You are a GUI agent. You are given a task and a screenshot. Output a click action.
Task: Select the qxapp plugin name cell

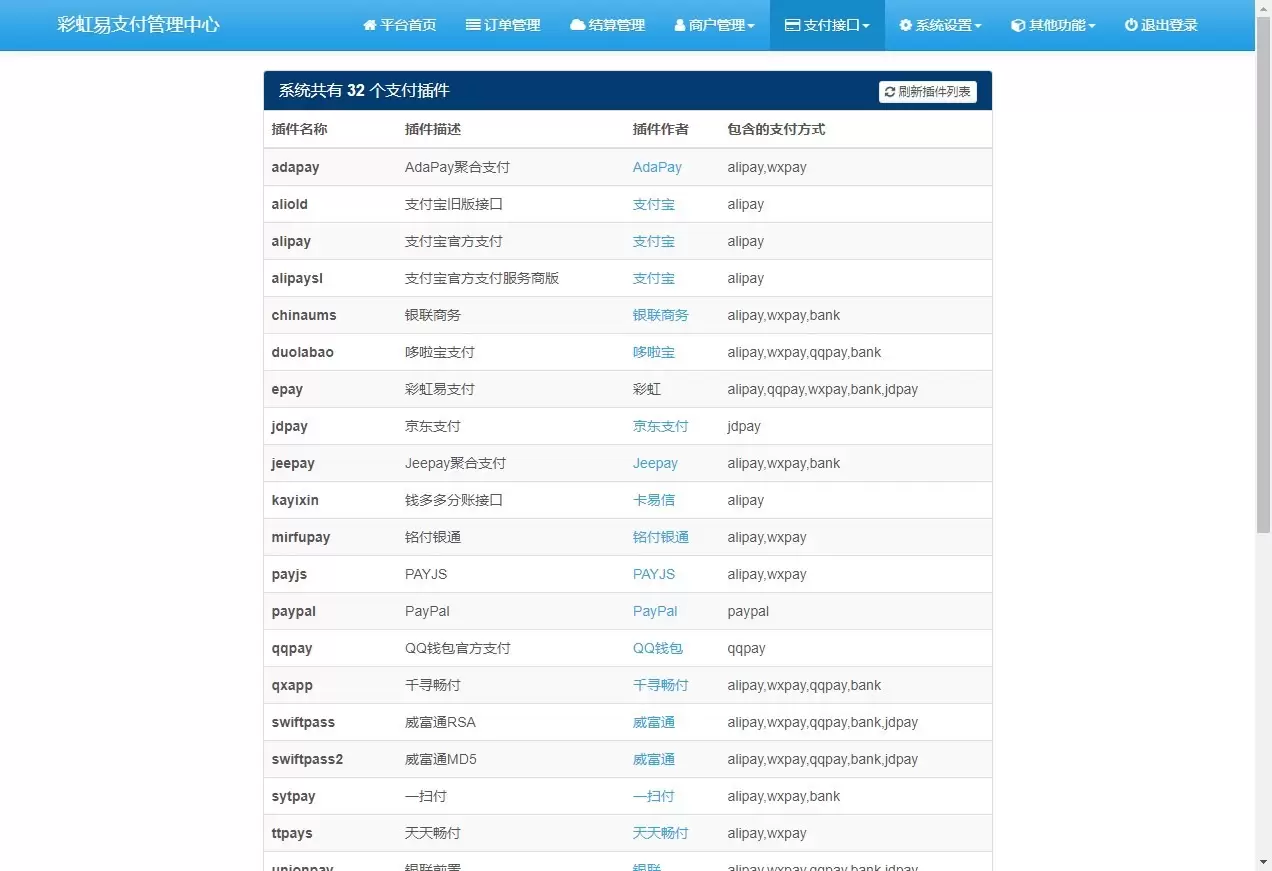[x=292, y=685]
